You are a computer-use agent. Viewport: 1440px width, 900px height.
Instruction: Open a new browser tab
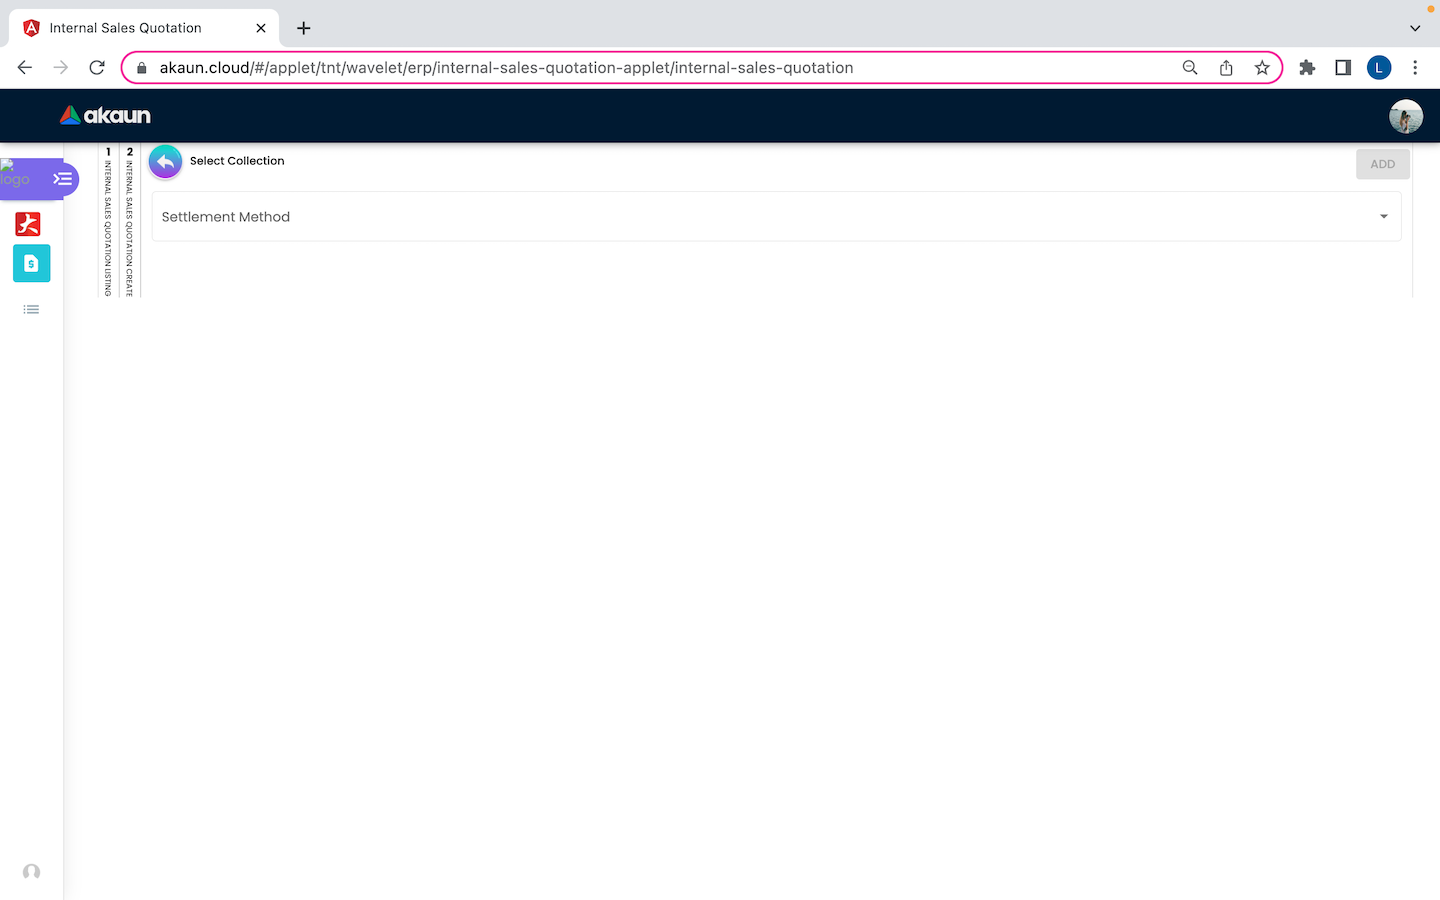tap(304, 28)
